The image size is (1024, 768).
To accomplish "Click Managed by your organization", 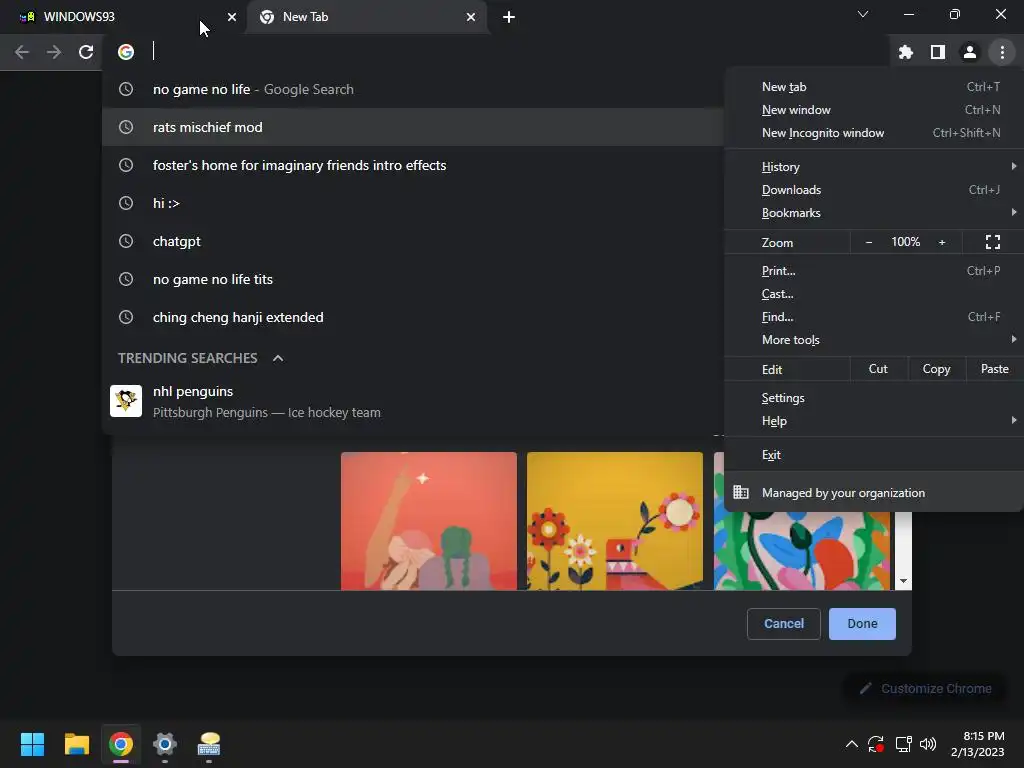I will (x=874, y=492).
